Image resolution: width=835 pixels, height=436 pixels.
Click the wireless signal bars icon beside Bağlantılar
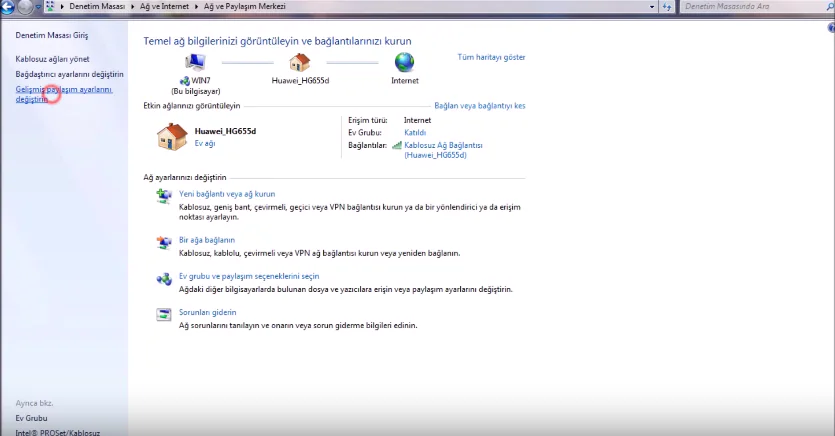click(397, 145)
